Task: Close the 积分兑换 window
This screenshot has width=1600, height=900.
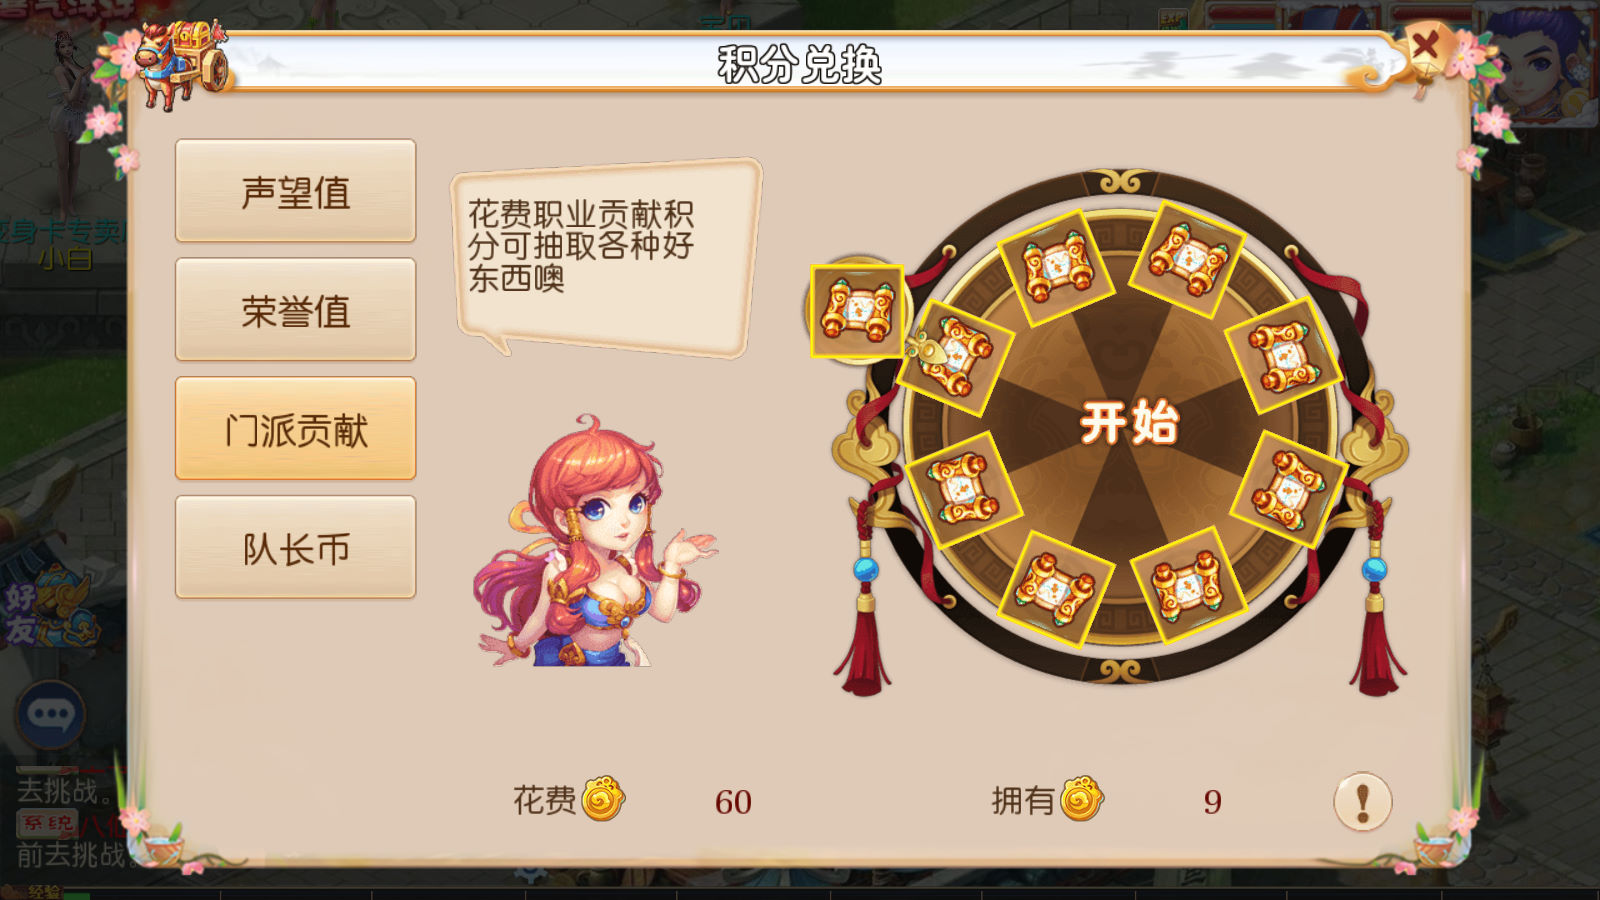Action: pyautogui.click(x=1426, y=45)
